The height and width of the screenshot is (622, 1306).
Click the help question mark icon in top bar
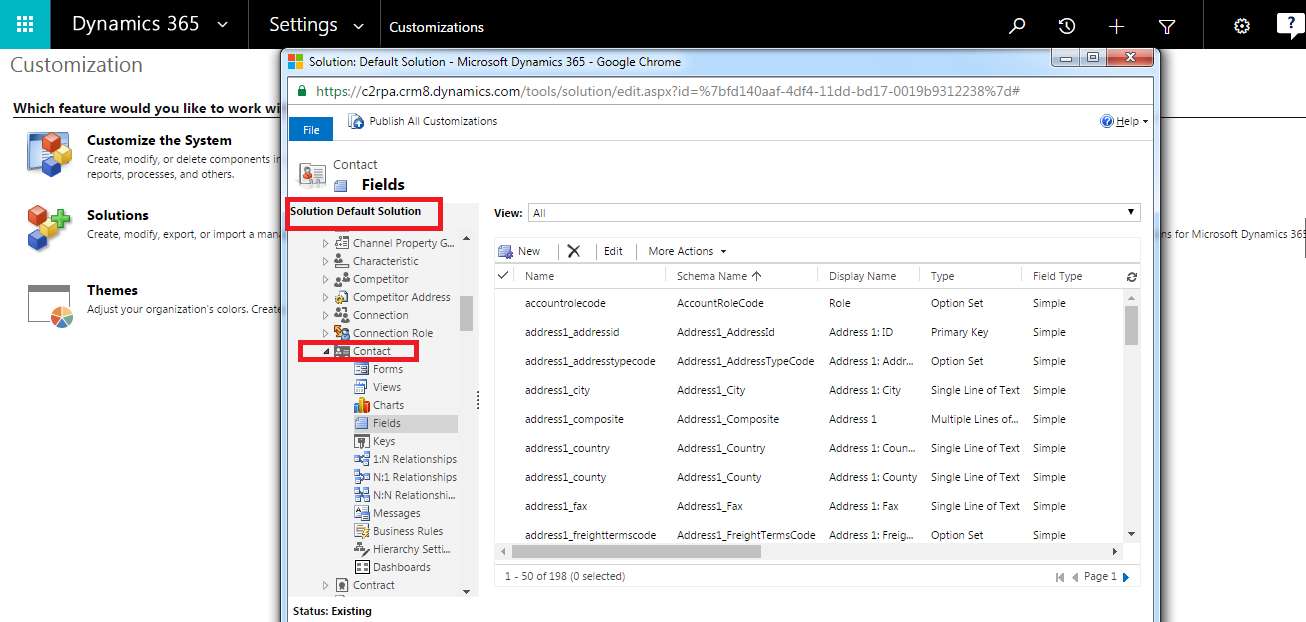tap(1291, 25)
